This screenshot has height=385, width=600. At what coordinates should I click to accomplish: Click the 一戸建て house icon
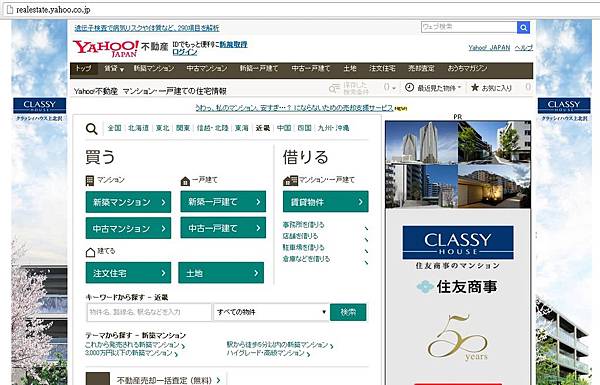pyautogui.click(x=185, y=181)
